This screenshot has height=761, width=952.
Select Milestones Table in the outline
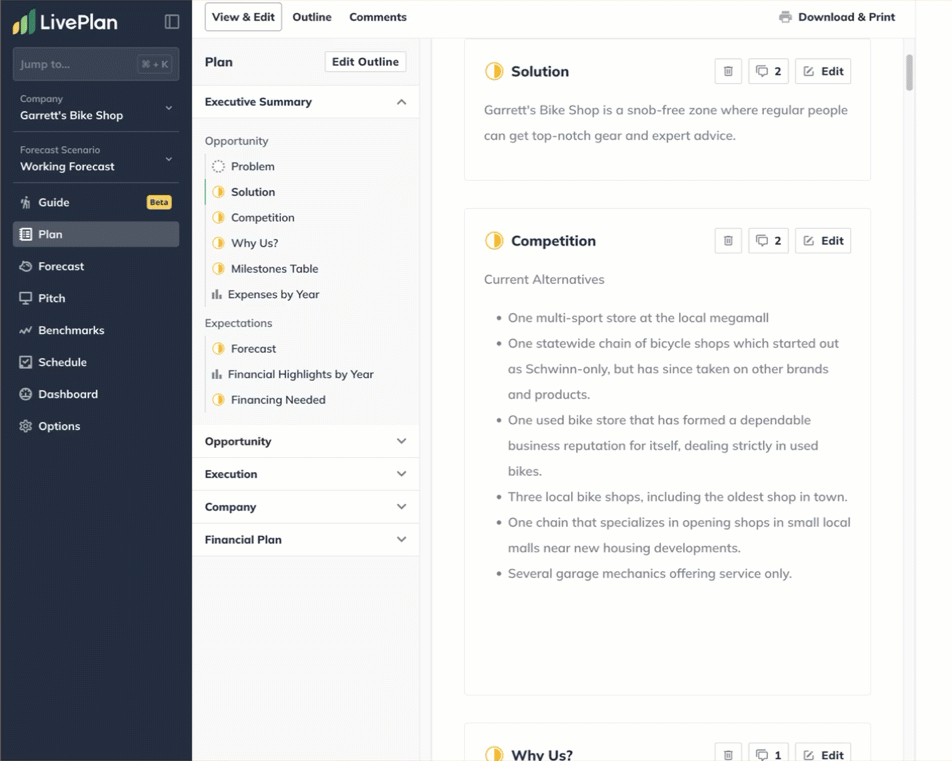point(274,268)
